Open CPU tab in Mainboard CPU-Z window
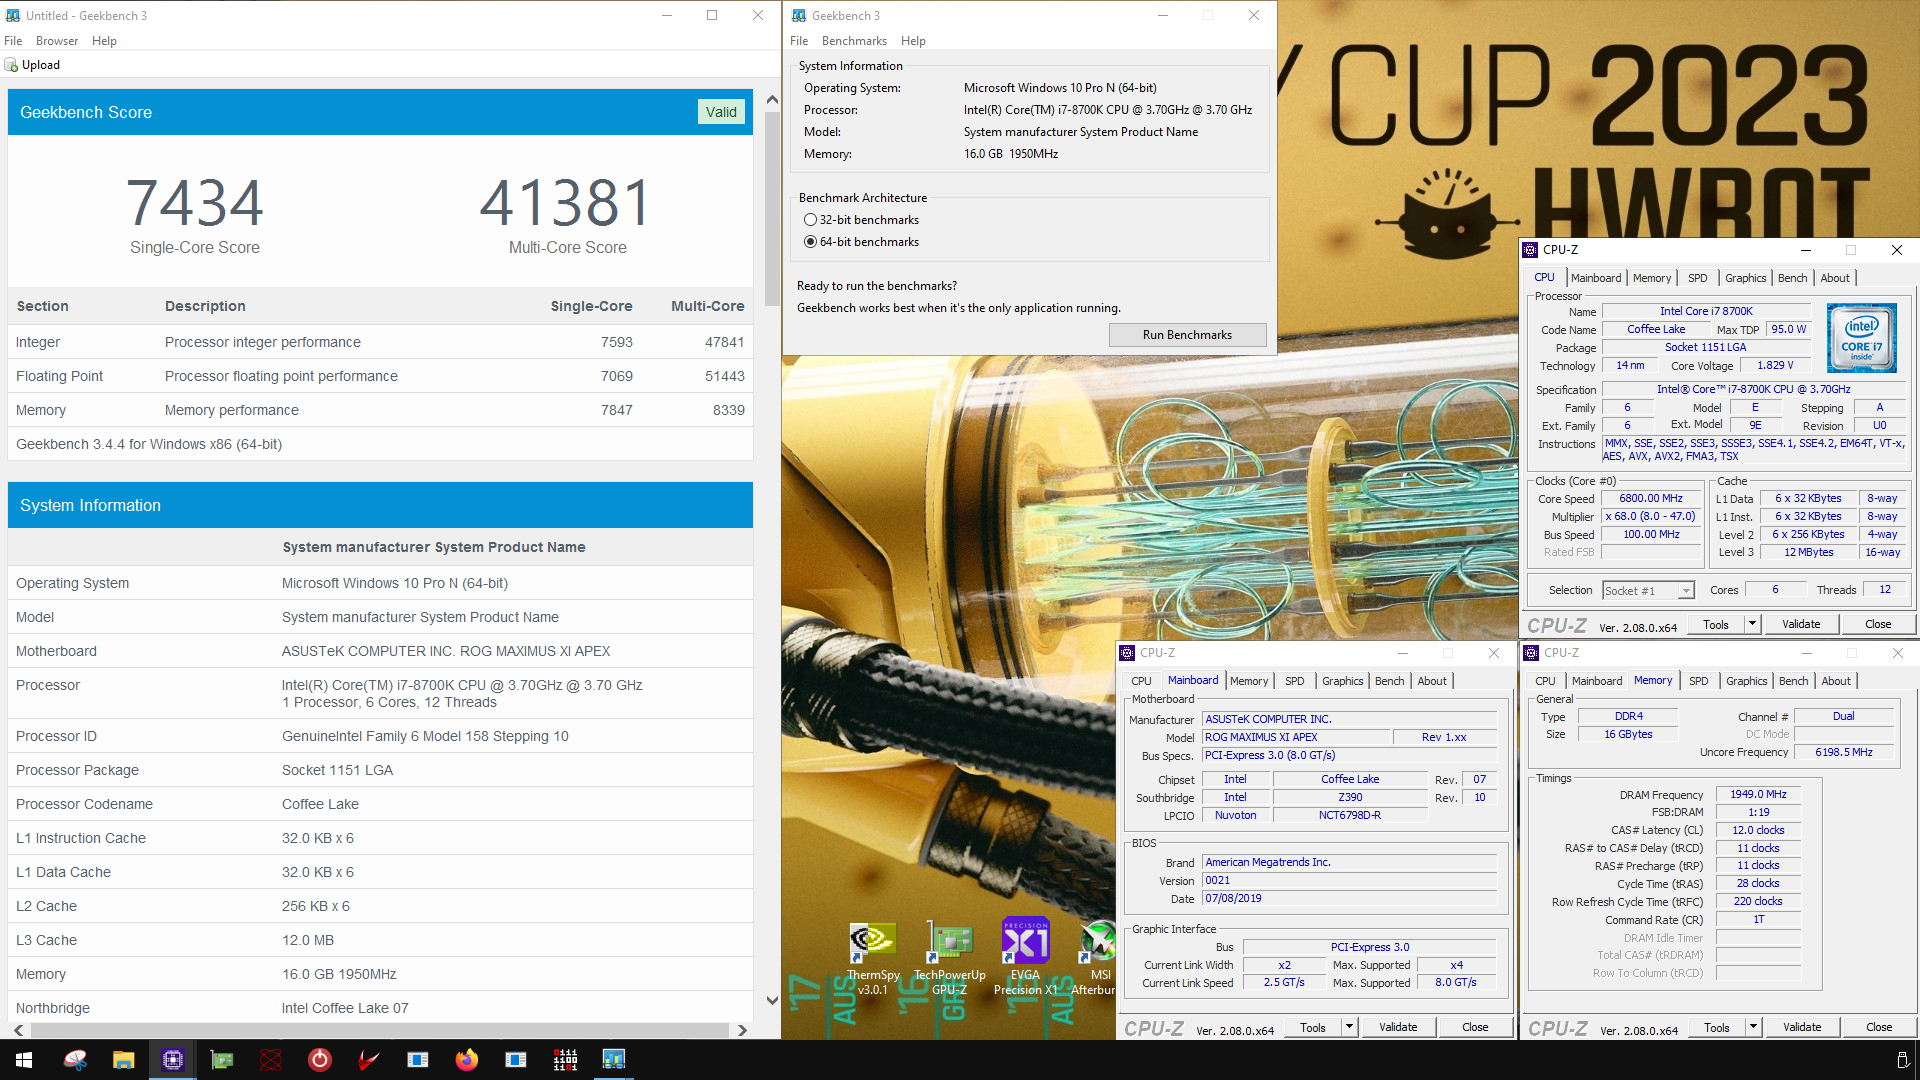 click(1141, 681)
